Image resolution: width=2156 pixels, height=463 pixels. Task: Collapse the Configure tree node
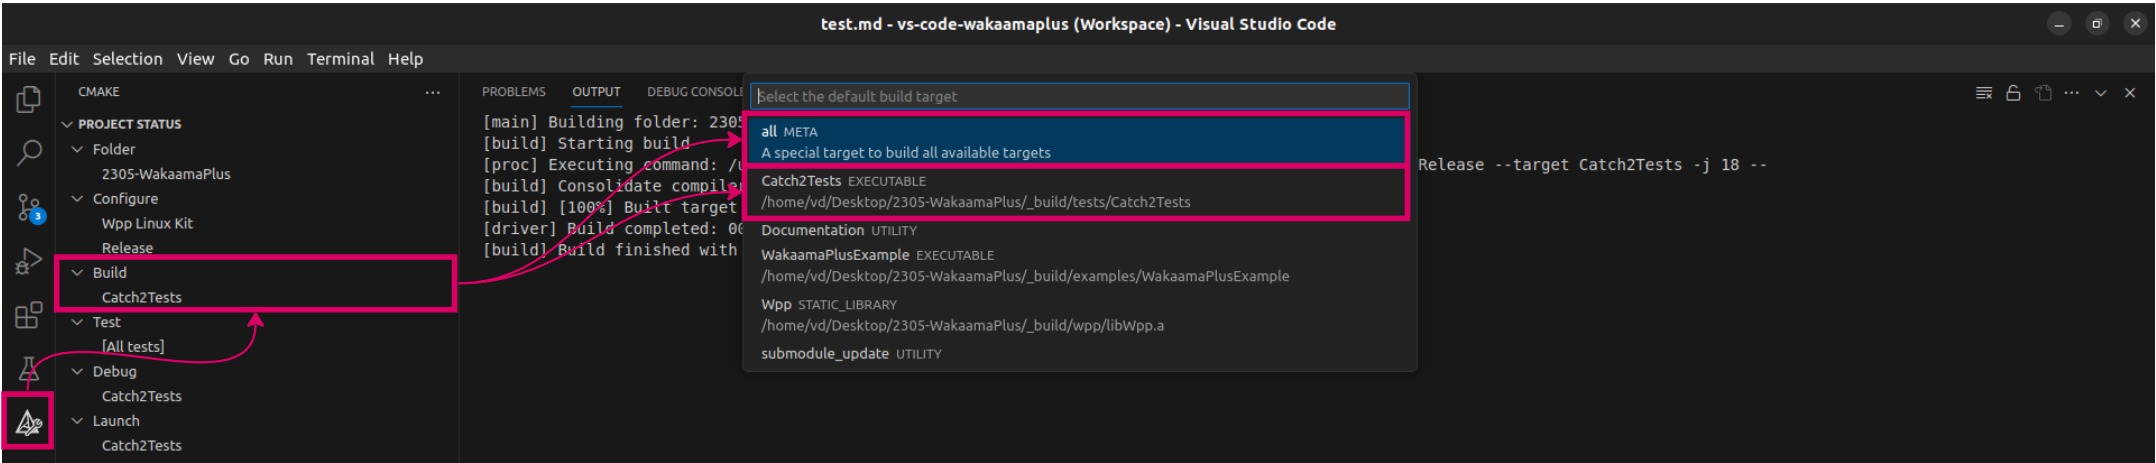(79, 199)
